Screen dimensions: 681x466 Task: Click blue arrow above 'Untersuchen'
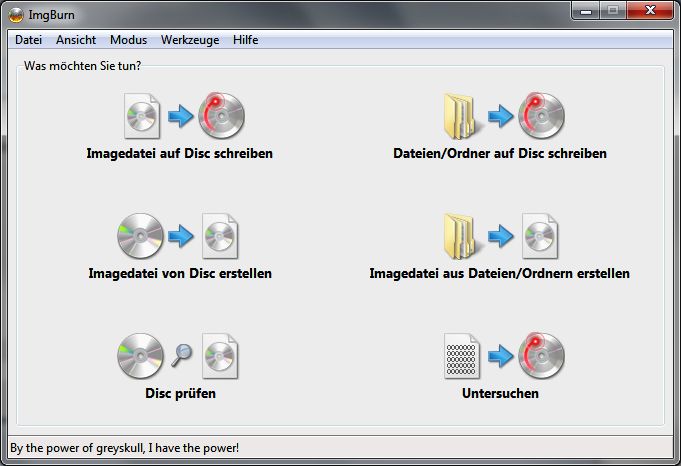[x=500, y=356]
